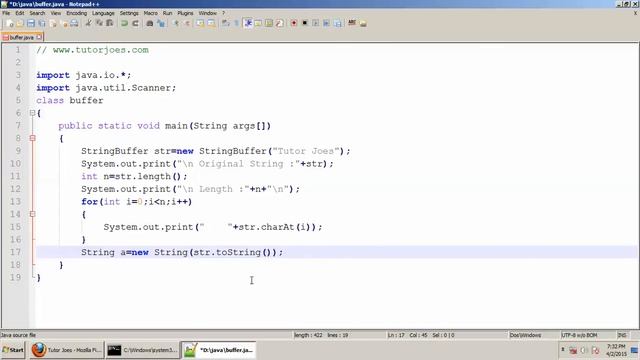Screen dimensions: 640x360
Task: Click the Replace toolbar icon
Action: (162, 23)
